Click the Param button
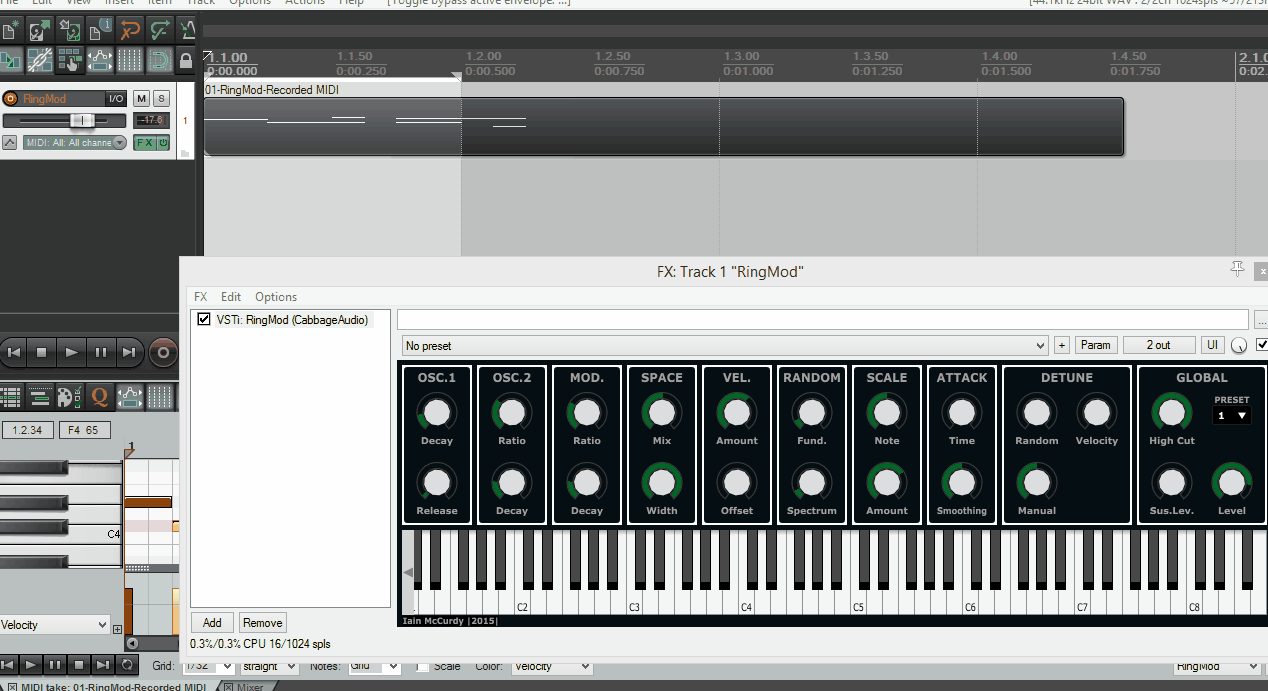 [1096, 345]
